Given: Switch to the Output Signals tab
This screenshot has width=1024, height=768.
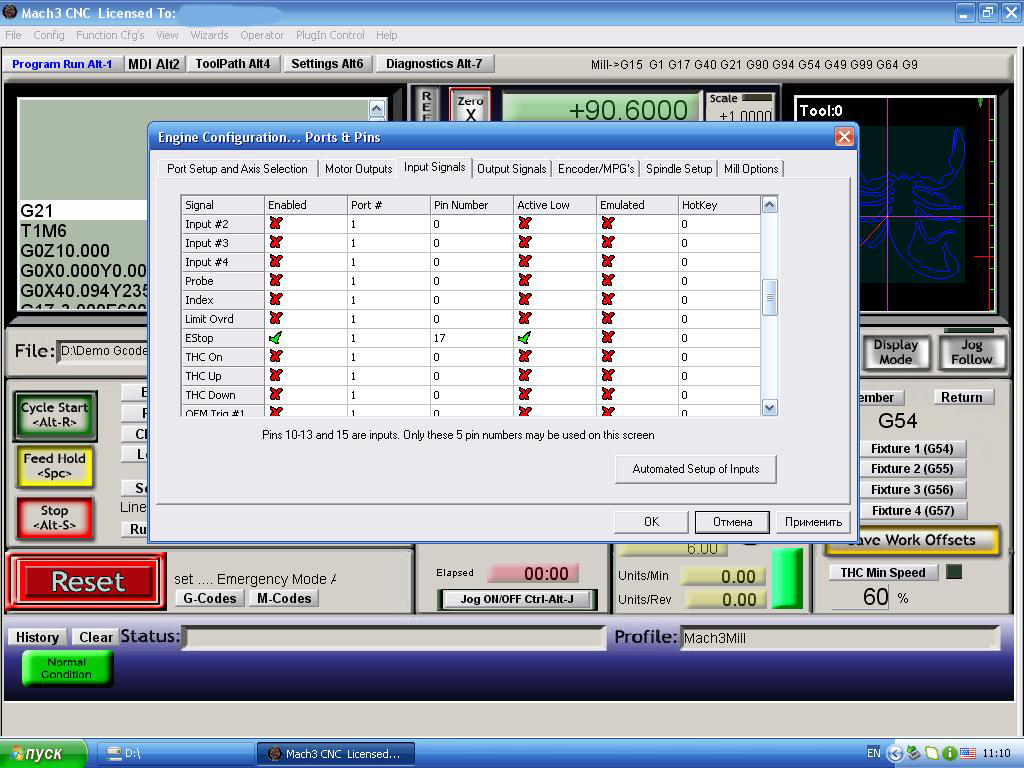Looking at the screenshot, I should pos(511,168).
